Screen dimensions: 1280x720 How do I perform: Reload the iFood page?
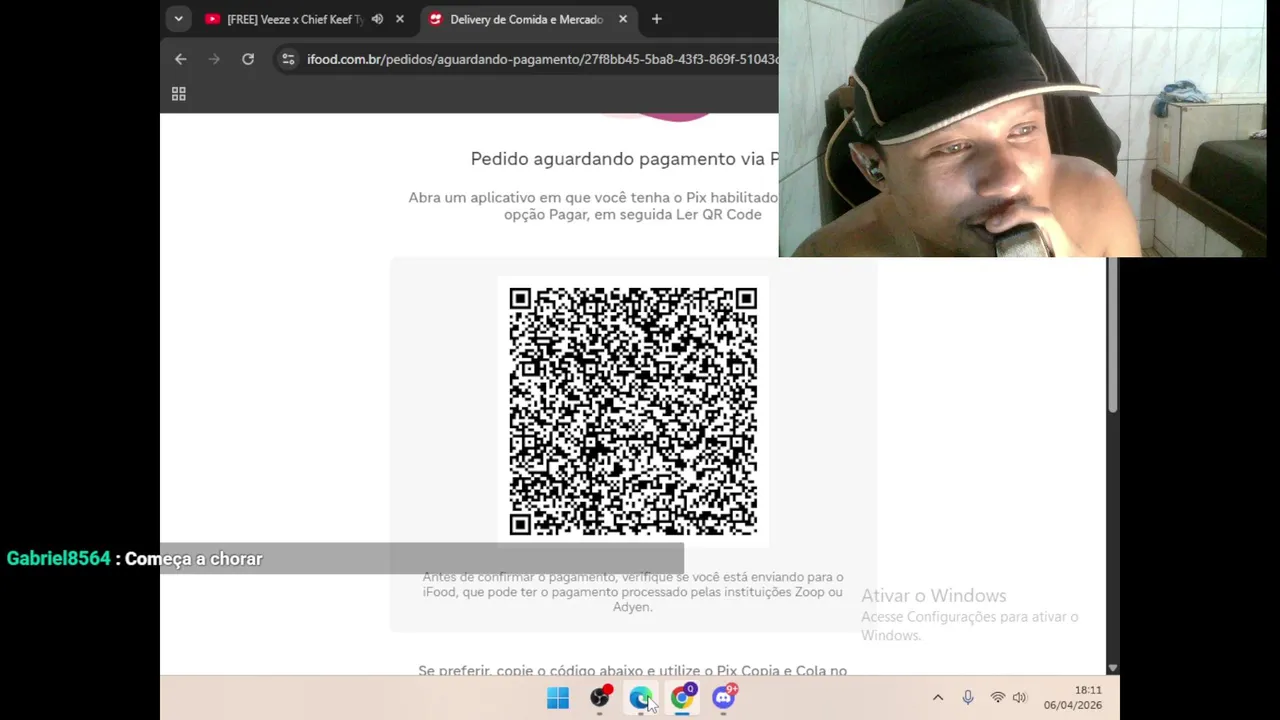coord(248,59)
